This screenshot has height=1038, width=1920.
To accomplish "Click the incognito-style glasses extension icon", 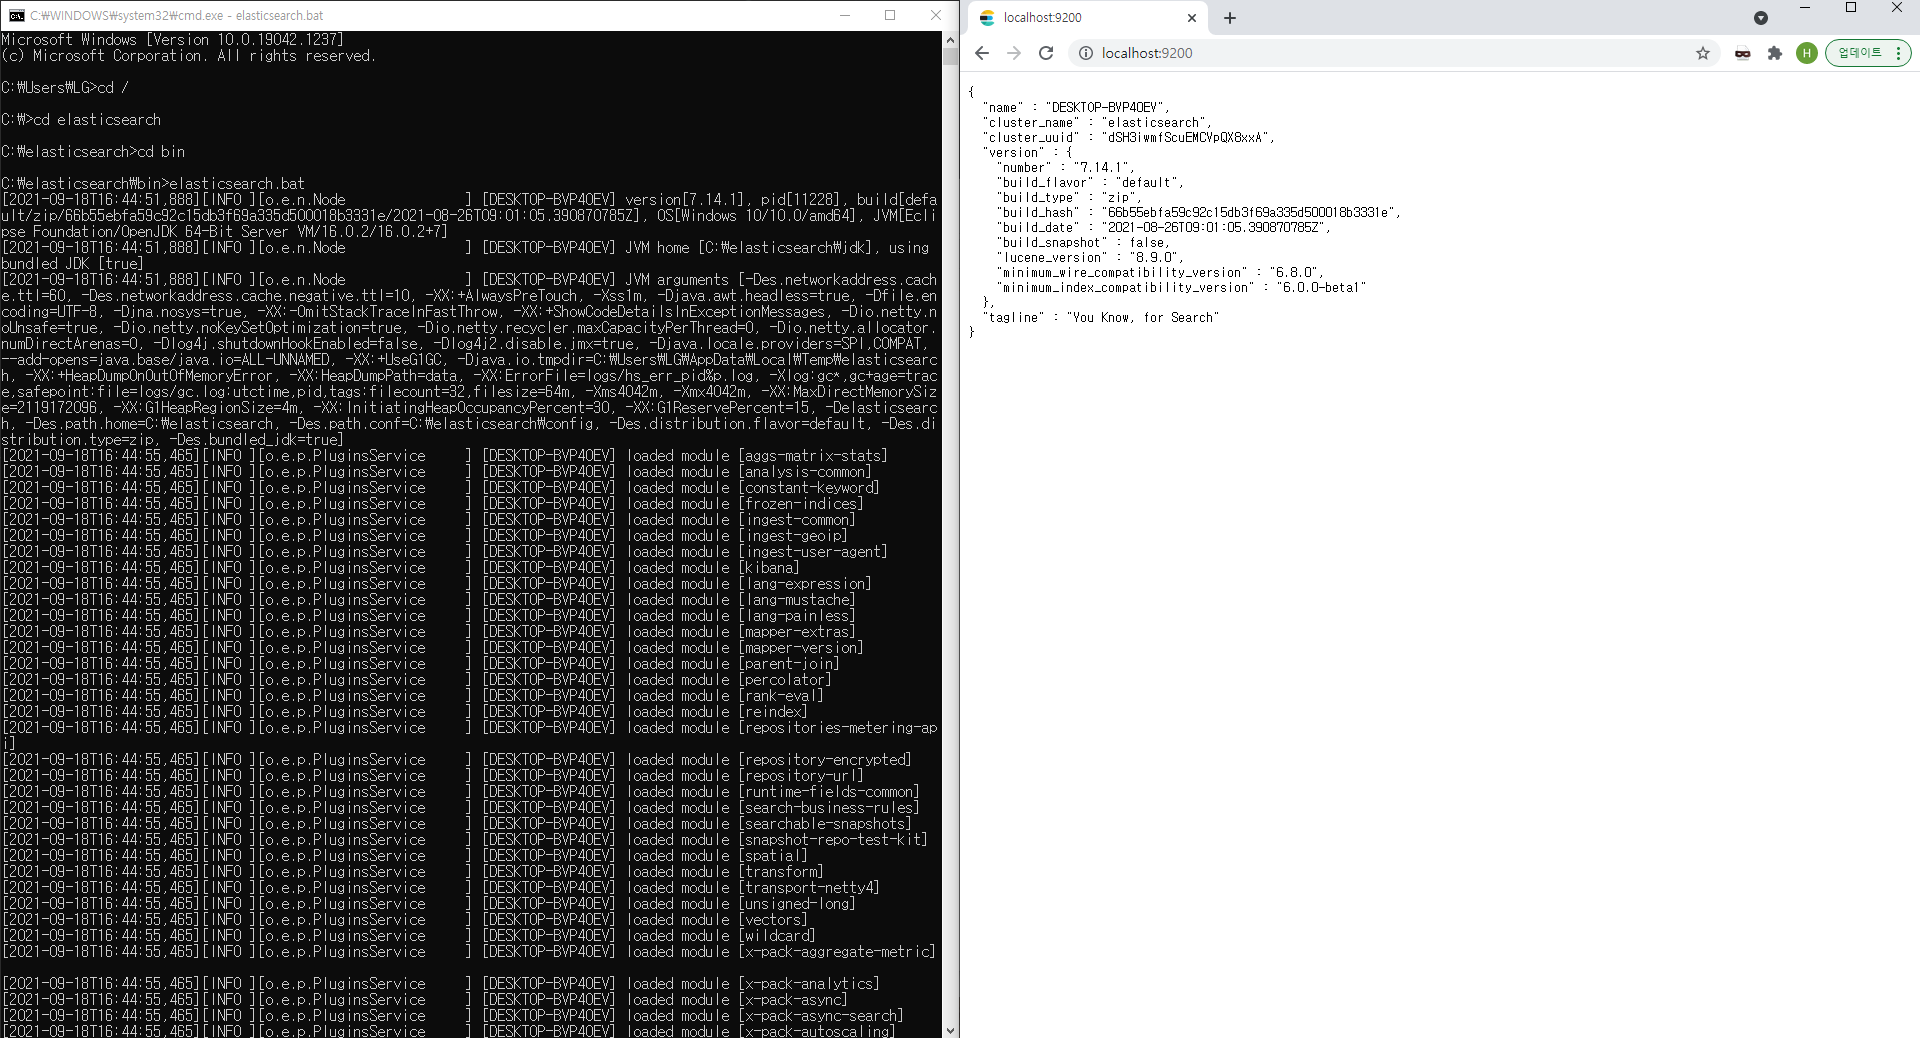I will (1743, 53).
